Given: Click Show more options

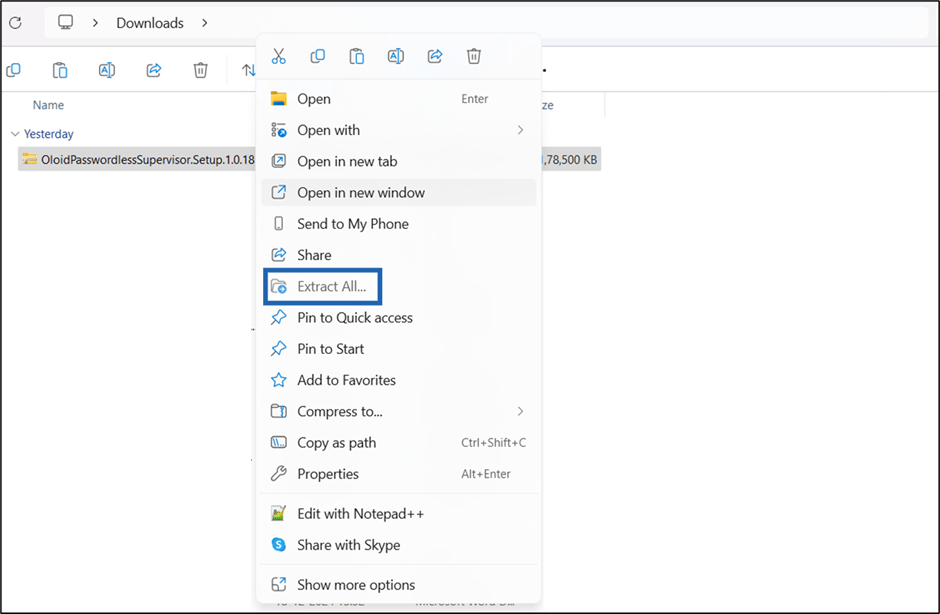Looking at the screenshot, I should (x=399, y=585).
